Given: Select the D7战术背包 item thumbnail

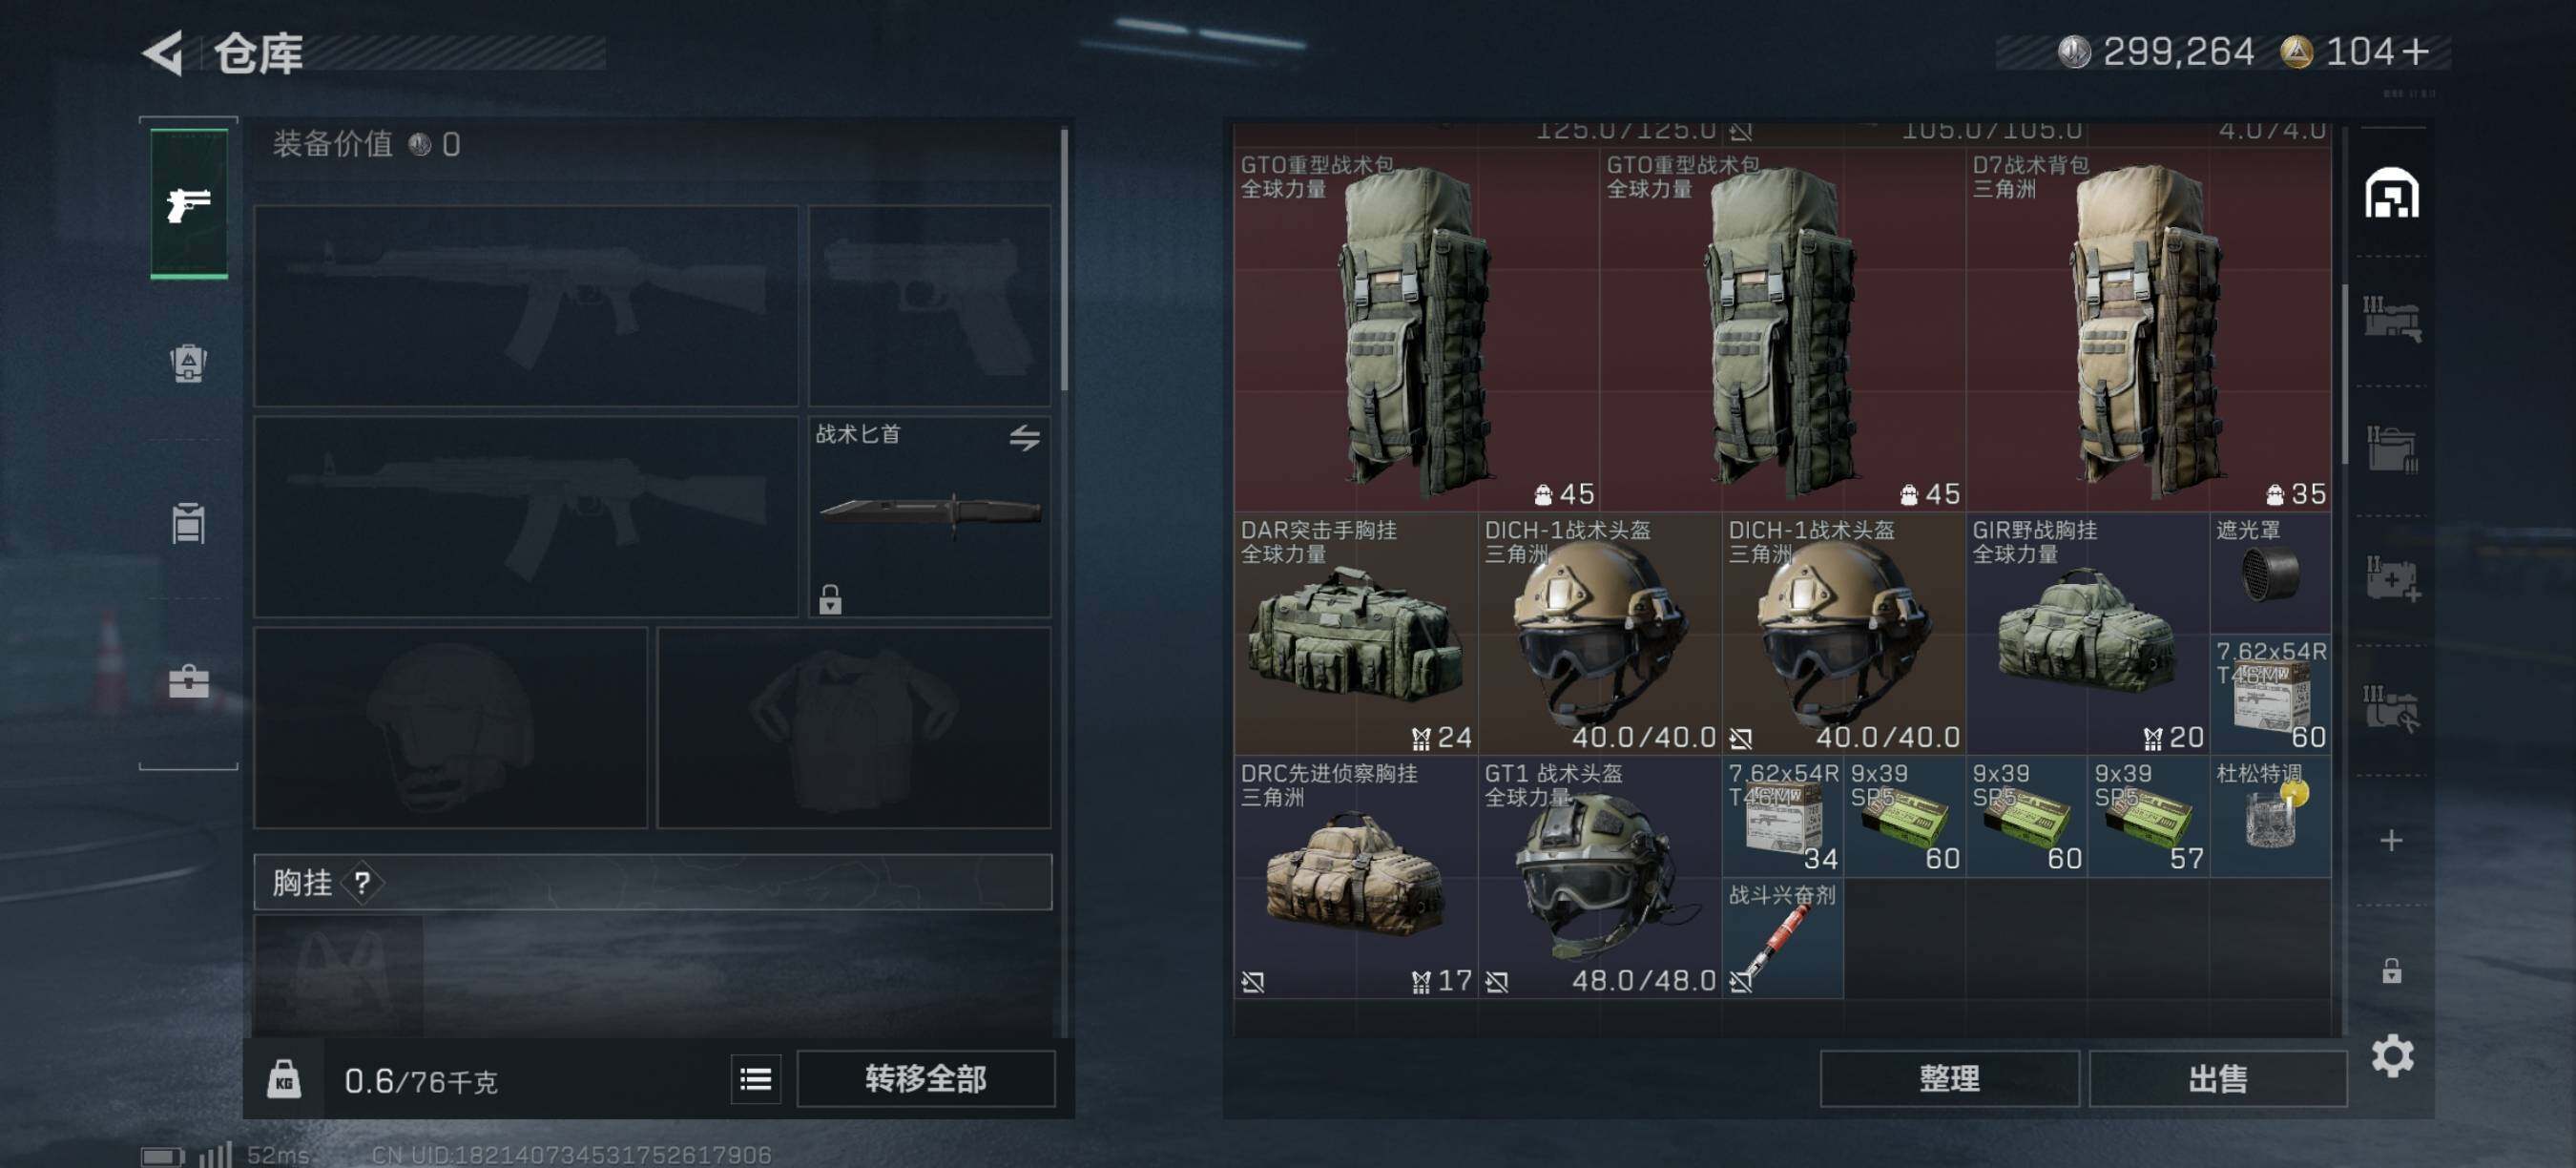Looking at the screenshot, I should point(2149,330).
